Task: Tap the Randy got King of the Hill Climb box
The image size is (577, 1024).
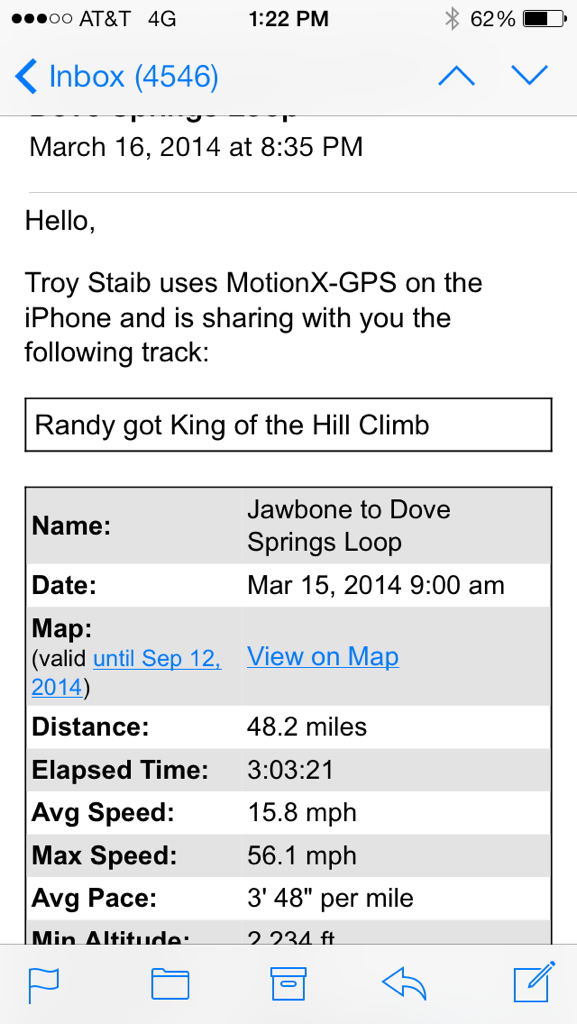Action: pos(288,425)
